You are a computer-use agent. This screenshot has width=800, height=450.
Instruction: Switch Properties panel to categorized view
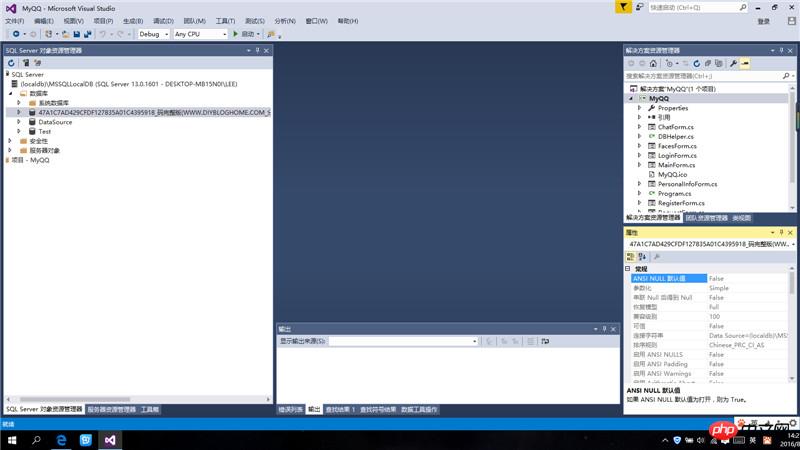(631, 257)
